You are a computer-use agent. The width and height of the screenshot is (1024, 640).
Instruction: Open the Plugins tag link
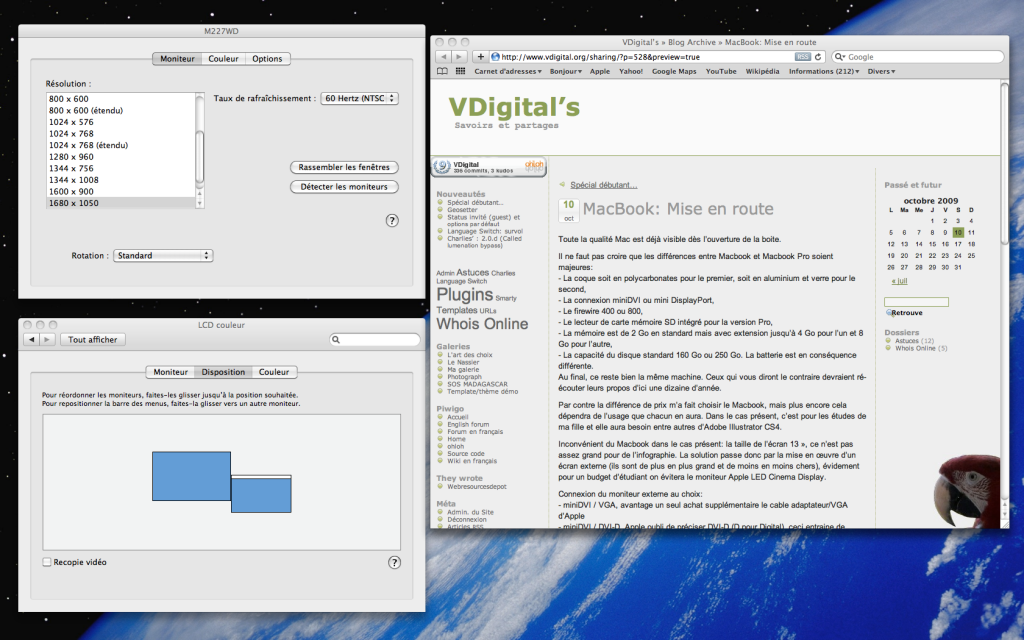pyautogui.click(x=464, y=295)
